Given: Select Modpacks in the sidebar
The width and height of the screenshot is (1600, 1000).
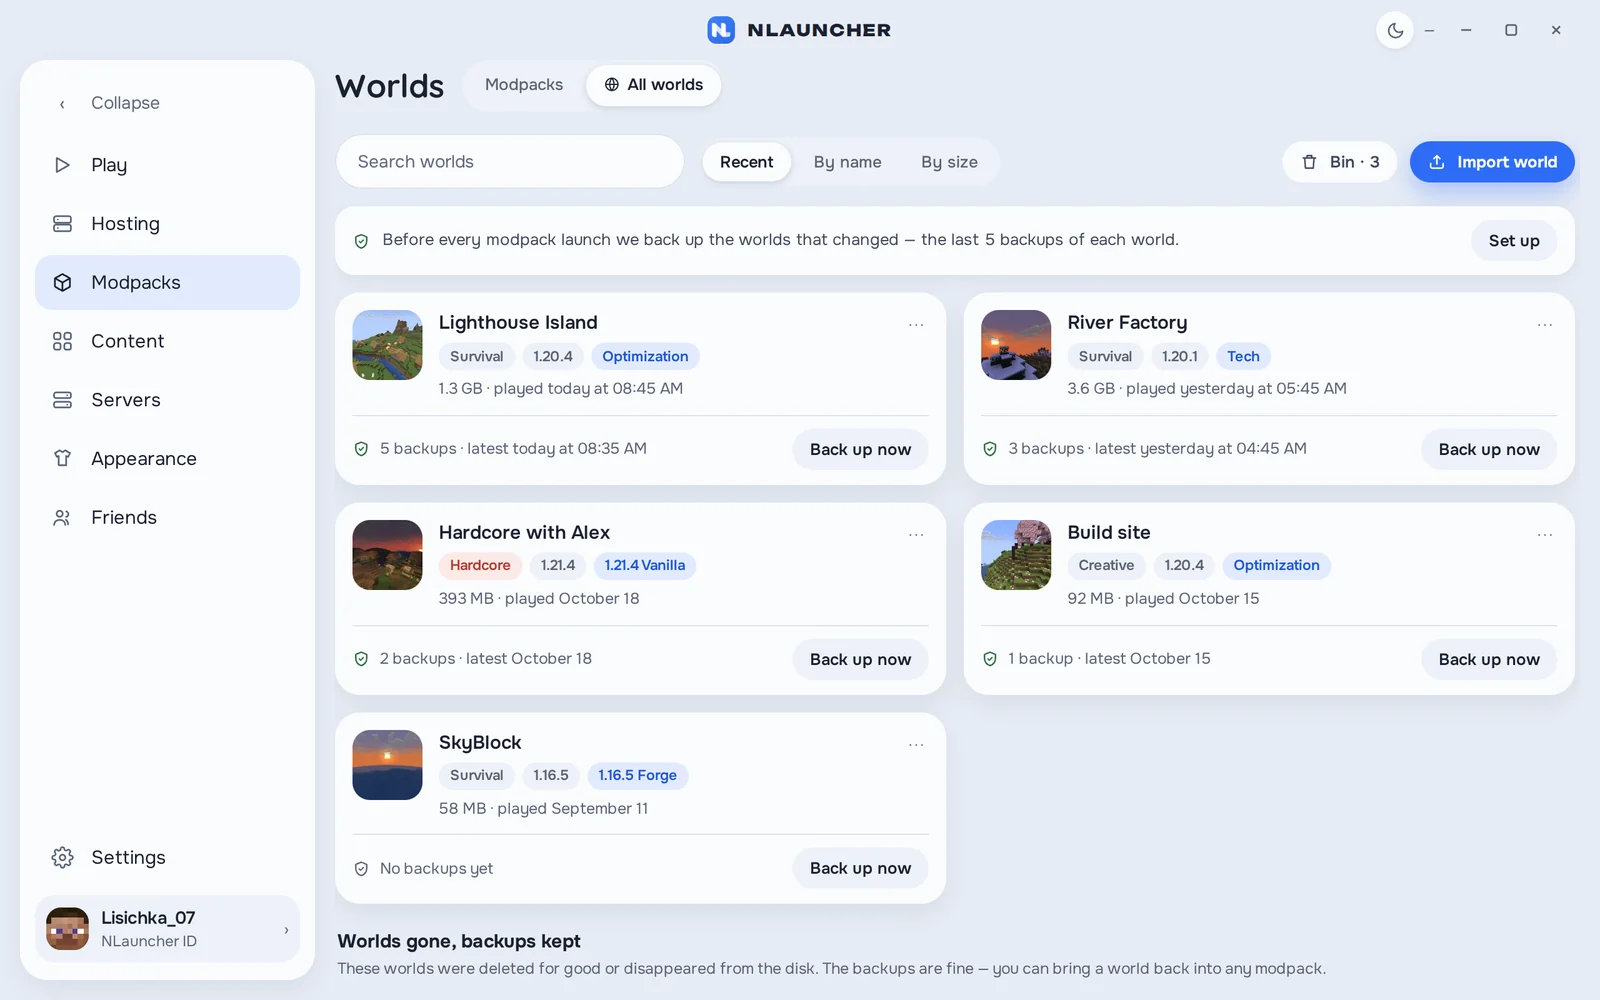Looking at the screenshot, I should pos(167,283).
